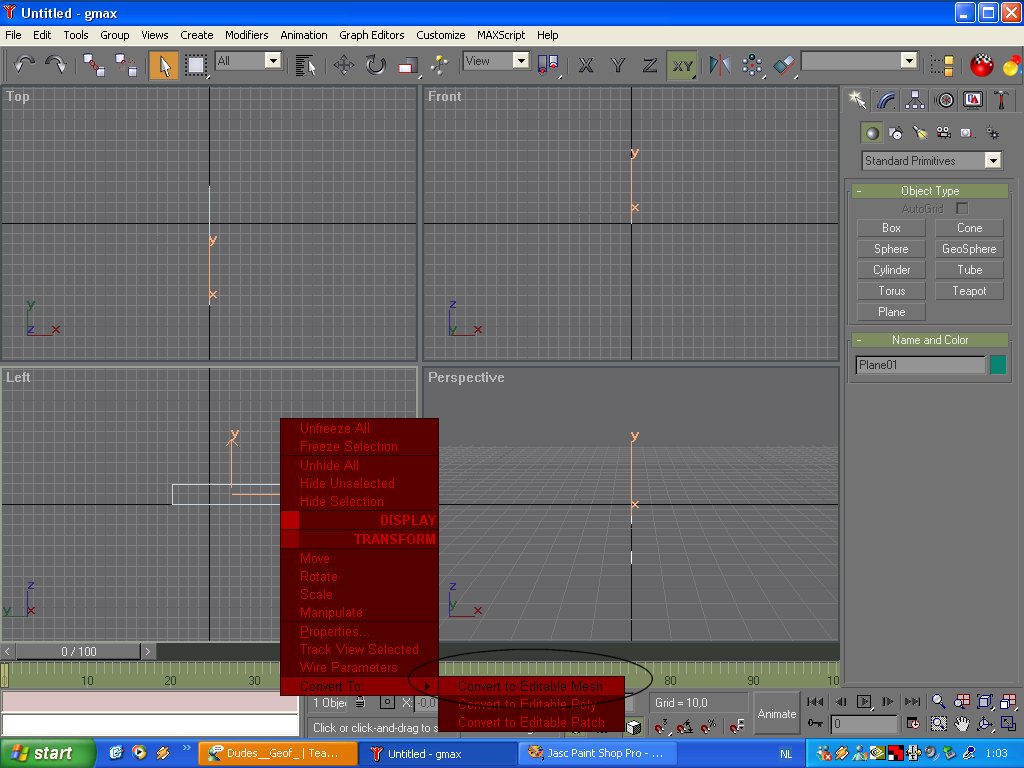Click the Plane01 object color swatch
Viewport: 1024px width, 768px height.
(997, 365)
